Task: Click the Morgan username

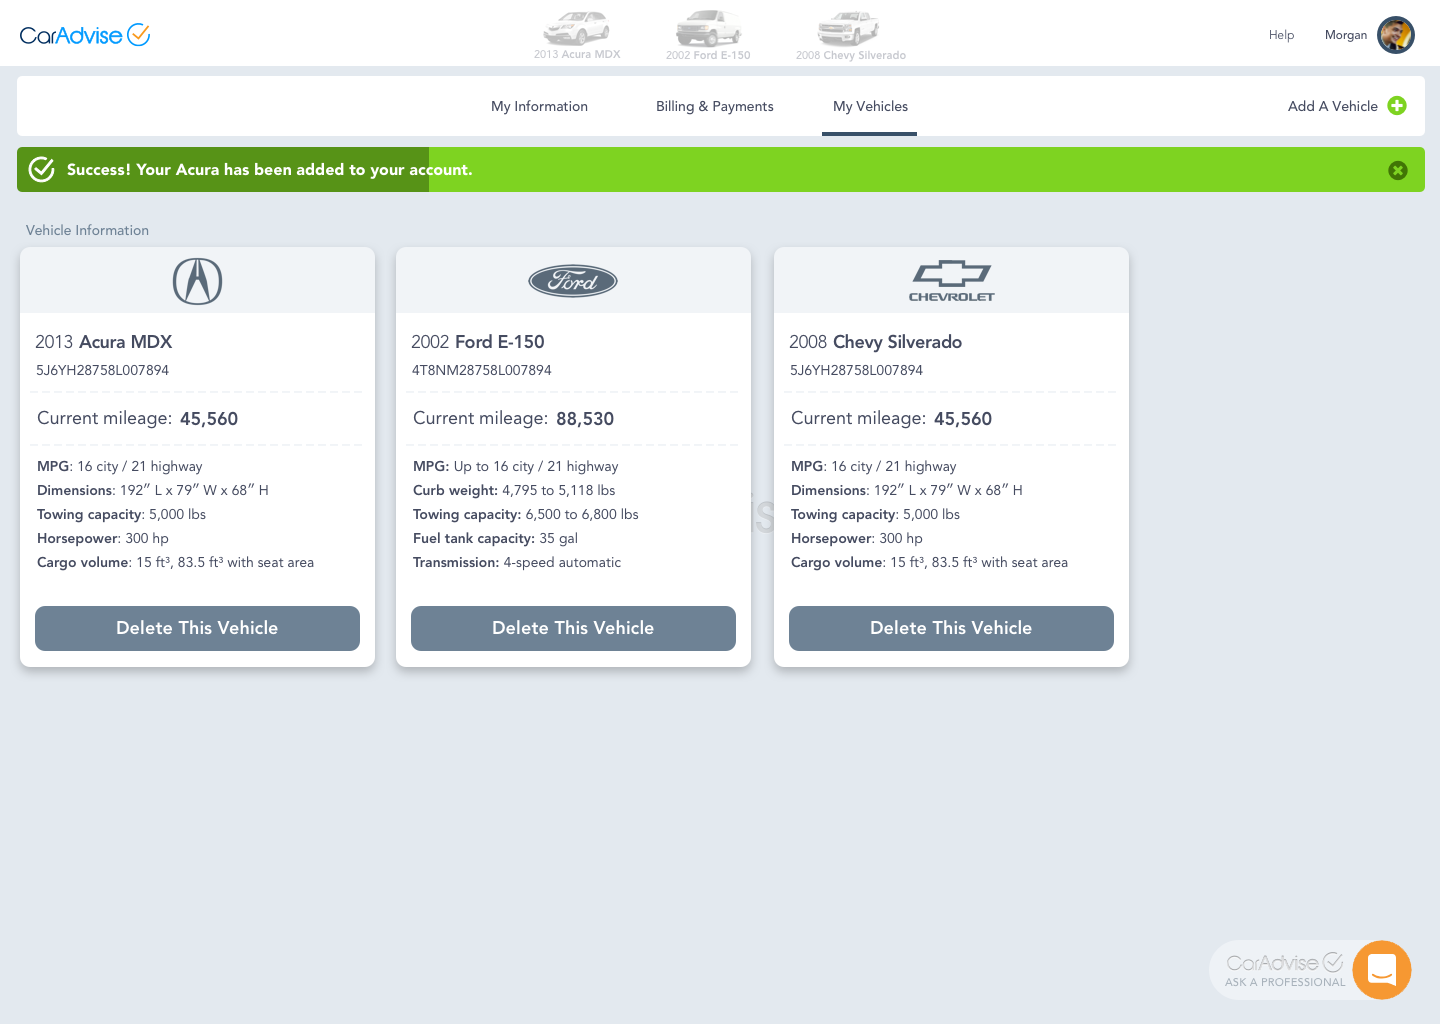Action: point(1345,35)
